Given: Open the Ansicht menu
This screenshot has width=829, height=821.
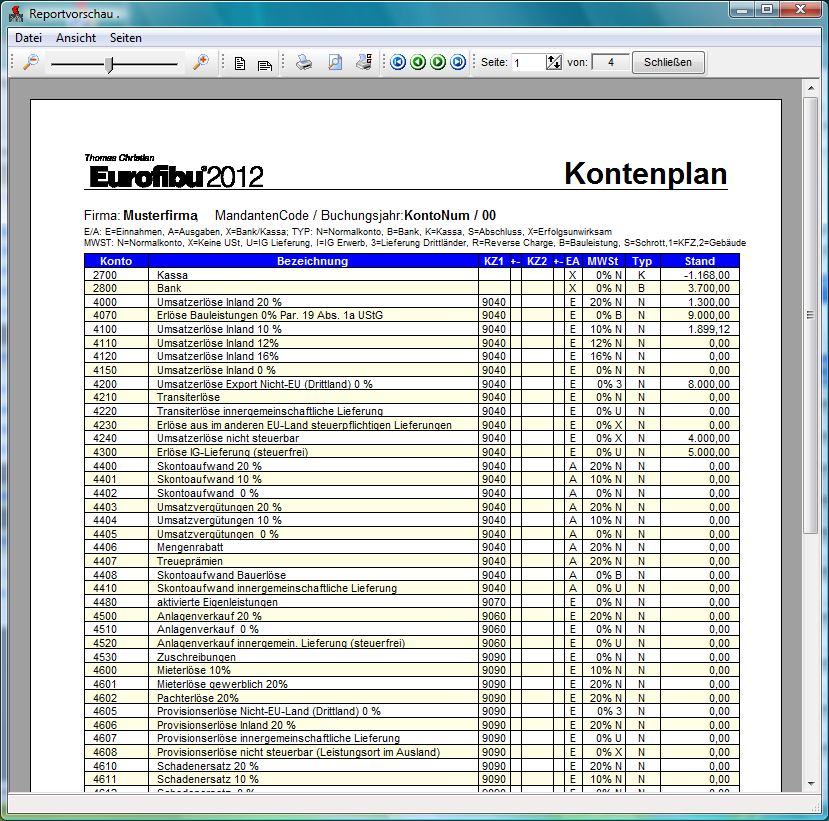Looking at the screenshot, I should (76, 38).
